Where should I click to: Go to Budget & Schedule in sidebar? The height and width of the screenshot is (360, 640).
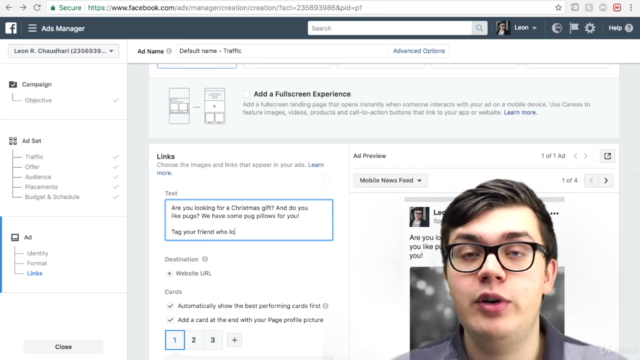52,197
